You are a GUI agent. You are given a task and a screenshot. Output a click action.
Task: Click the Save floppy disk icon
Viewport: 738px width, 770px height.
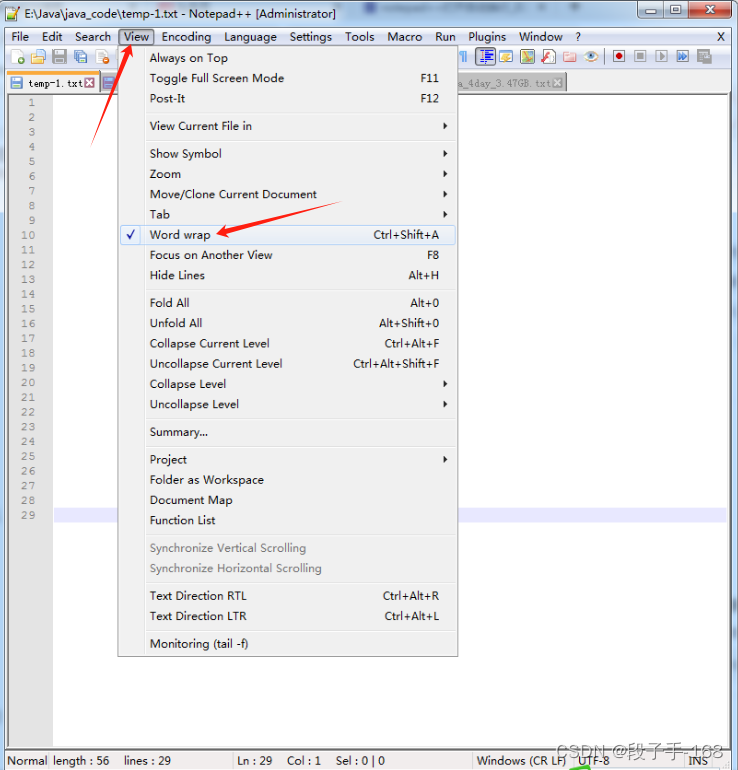coord(59,57)
